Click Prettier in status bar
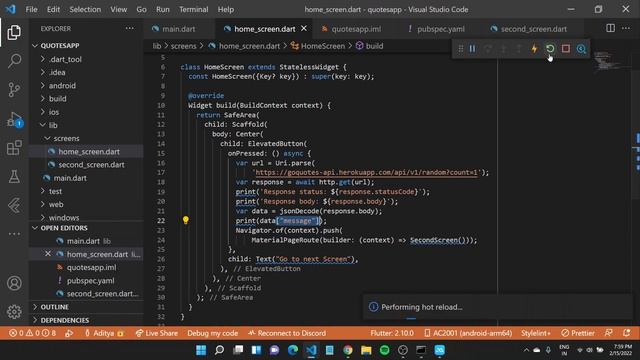The height and width of the screenshot is (360, 640). click(578, 333)
